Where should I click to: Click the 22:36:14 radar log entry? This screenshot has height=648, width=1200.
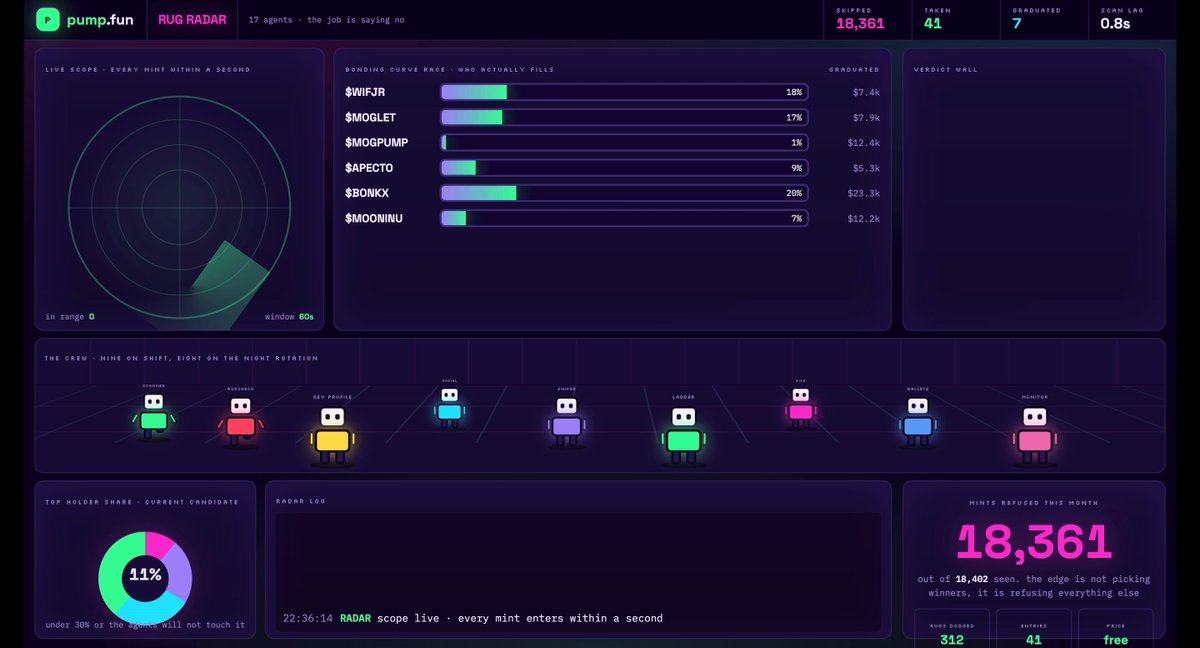pos(473,618)
